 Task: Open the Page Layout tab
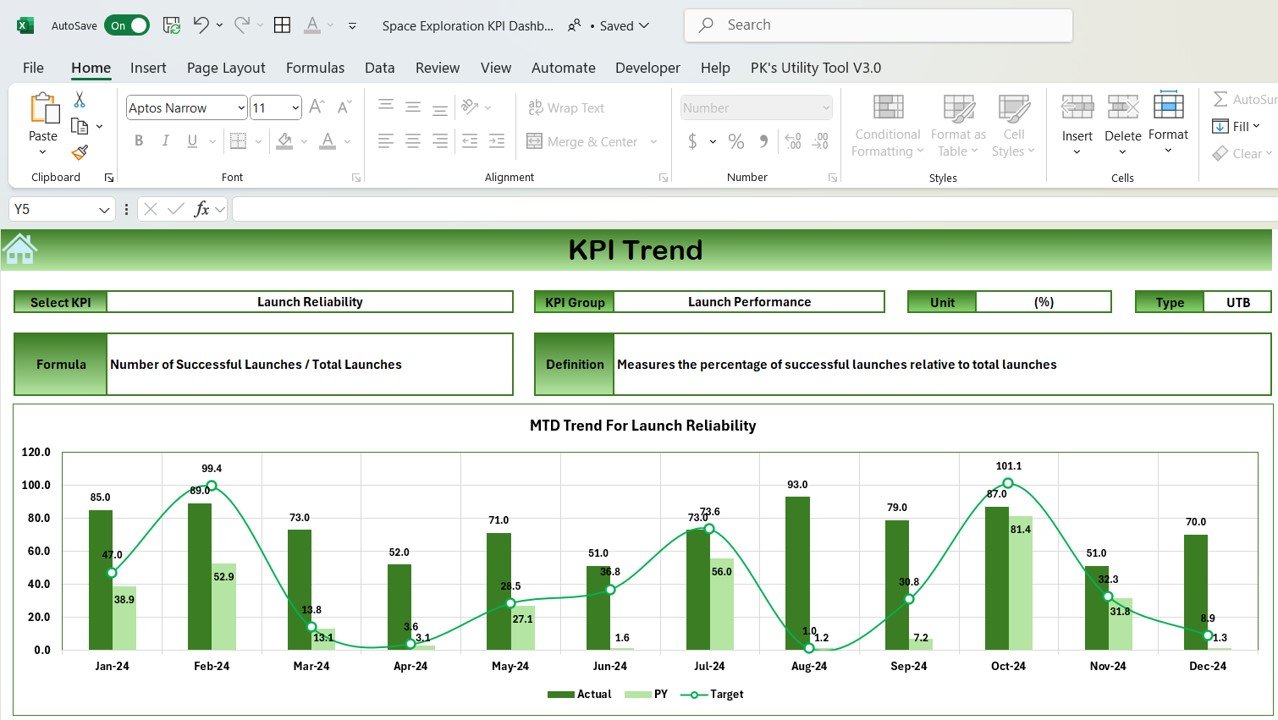(x=226, y=68)
